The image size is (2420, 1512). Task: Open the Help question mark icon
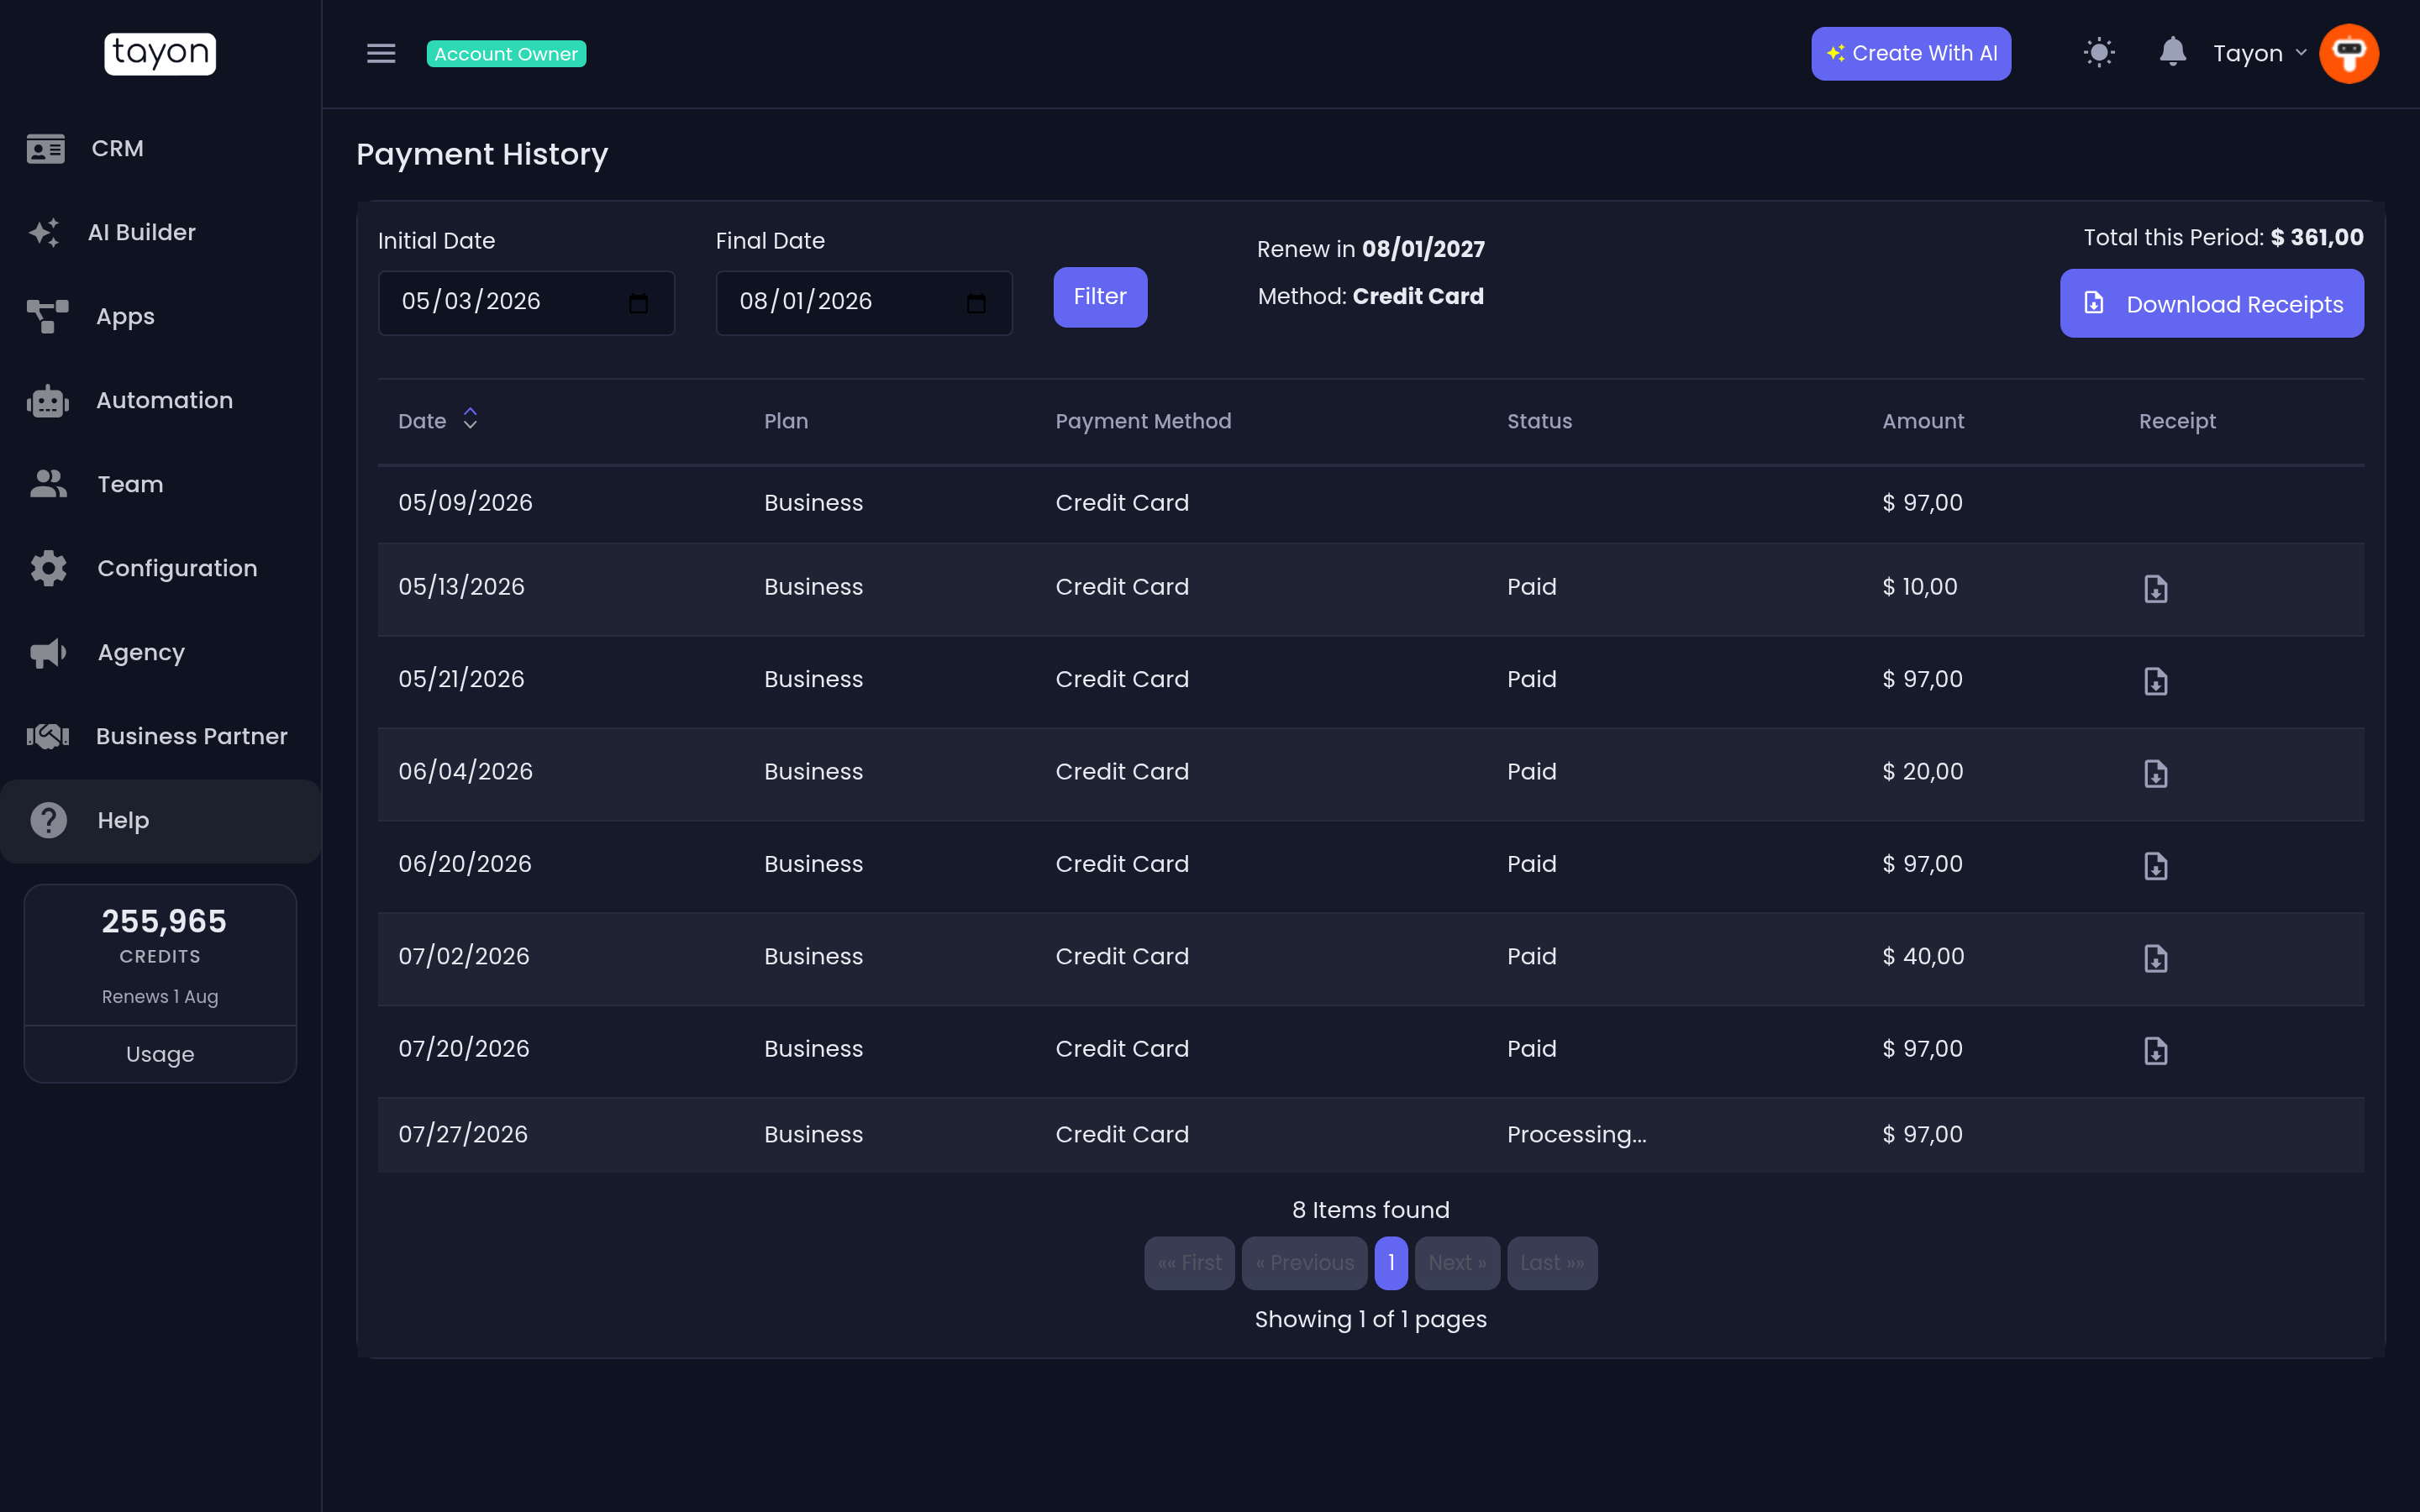48,821
